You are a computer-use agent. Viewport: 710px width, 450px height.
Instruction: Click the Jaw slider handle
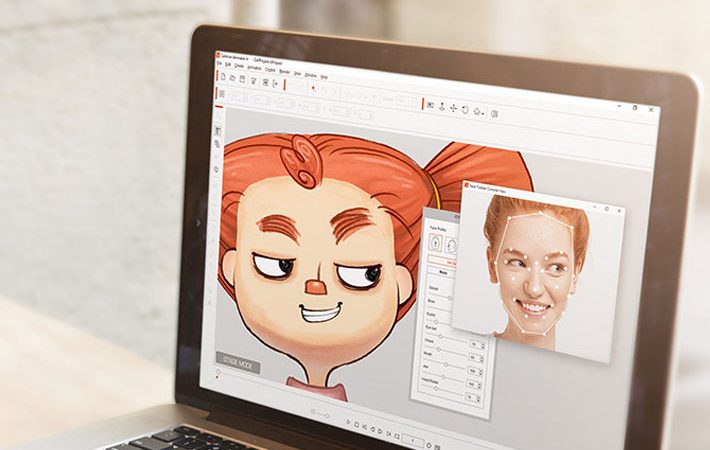[x=443, y=377]
